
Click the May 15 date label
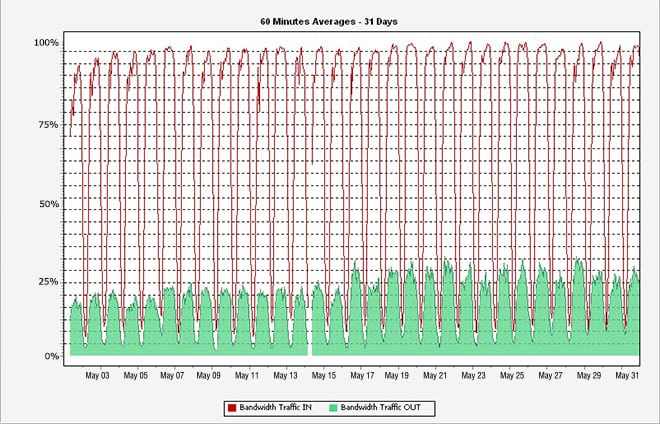324,375
